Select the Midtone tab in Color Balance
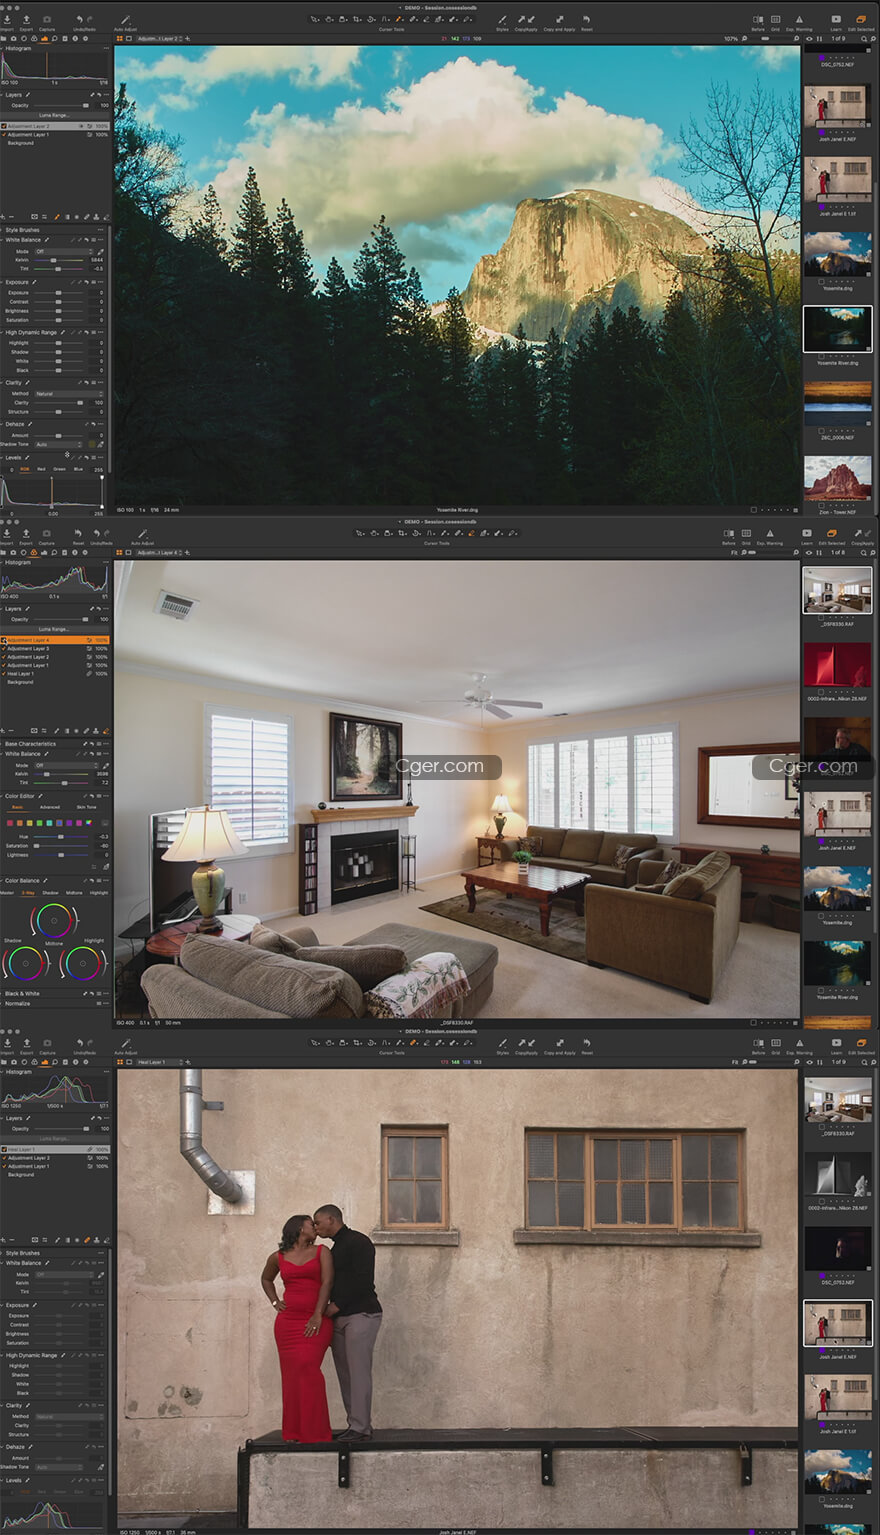880x1535 pixels. [x=74, y=893]
